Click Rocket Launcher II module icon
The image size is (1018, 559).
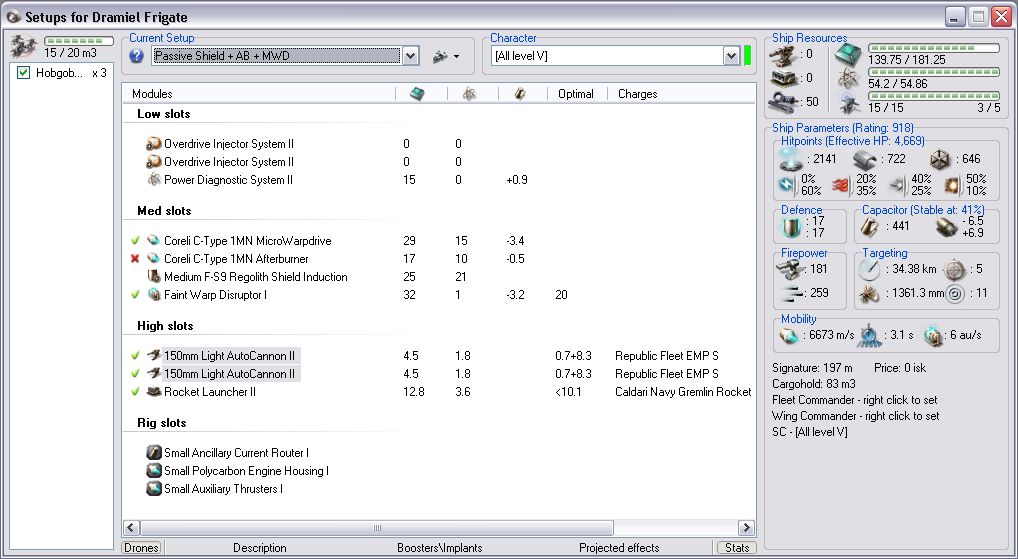(153, 391)
